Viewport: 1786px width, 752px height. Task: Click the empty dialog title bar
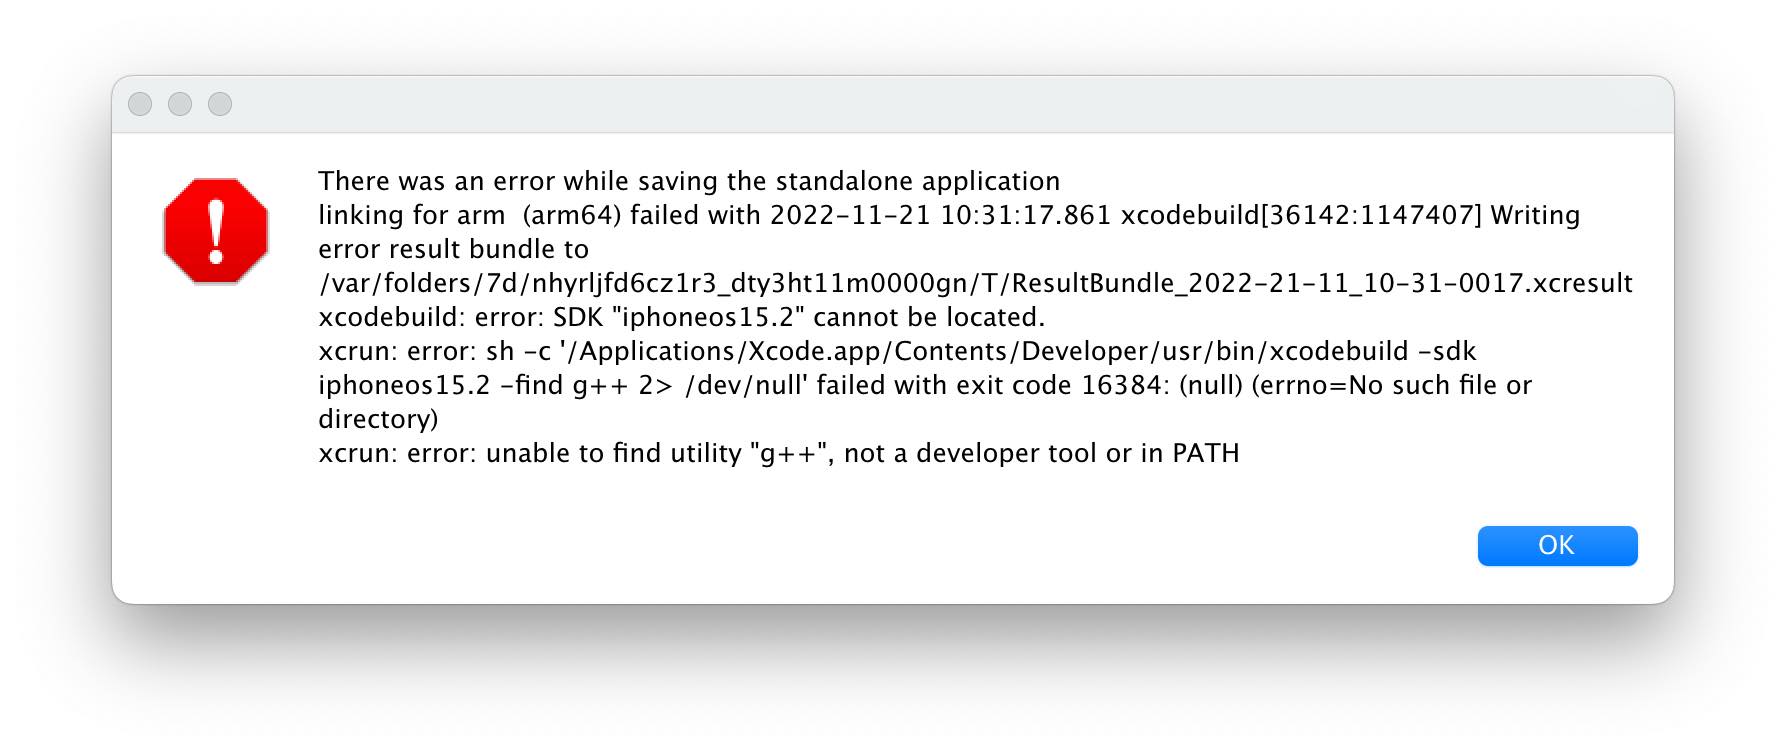(892, 104)
